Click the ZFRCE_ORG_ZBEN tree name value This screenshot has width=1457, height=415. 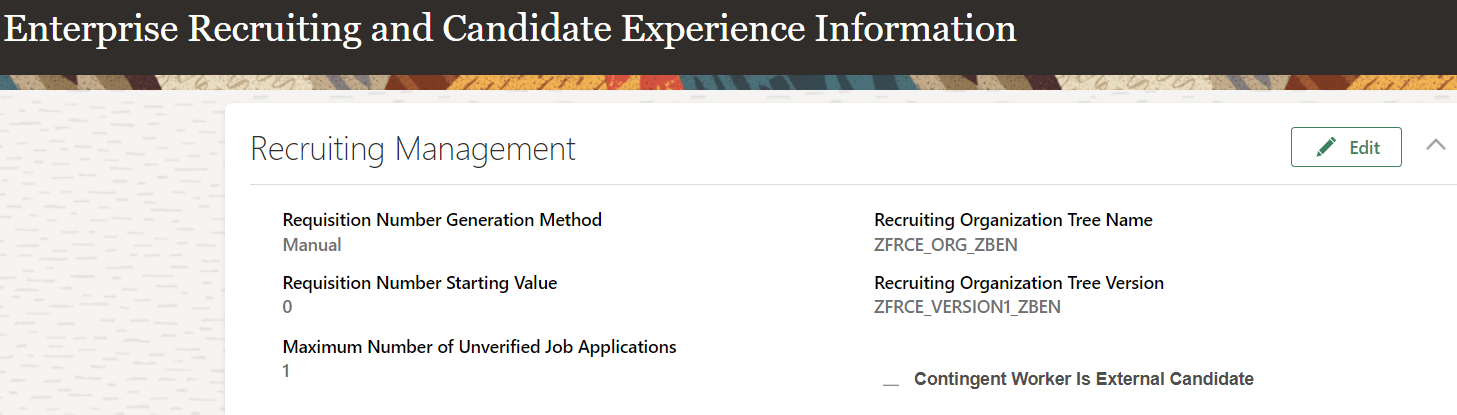pyautogui.click(x=946, y=245)
